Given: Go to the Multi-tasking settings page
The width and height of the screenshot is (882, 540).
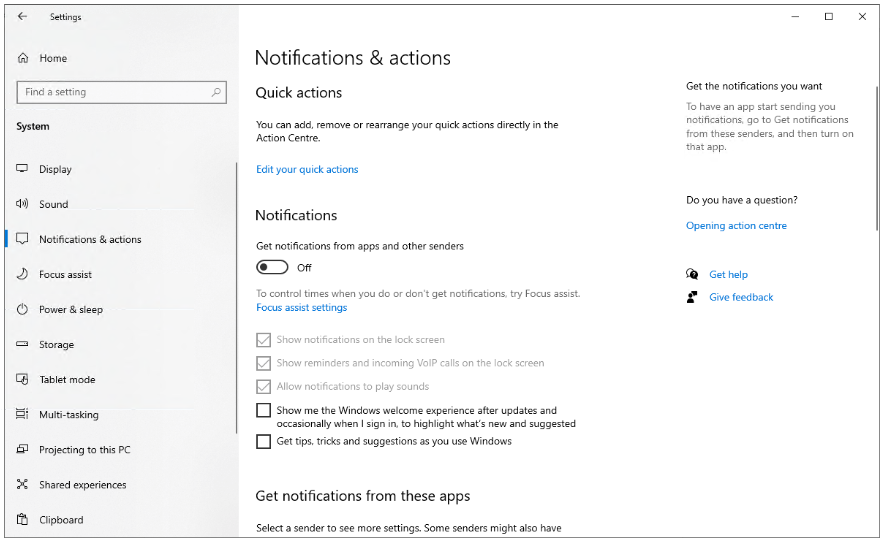Looking at the screenshot, I should click(68, 415).
